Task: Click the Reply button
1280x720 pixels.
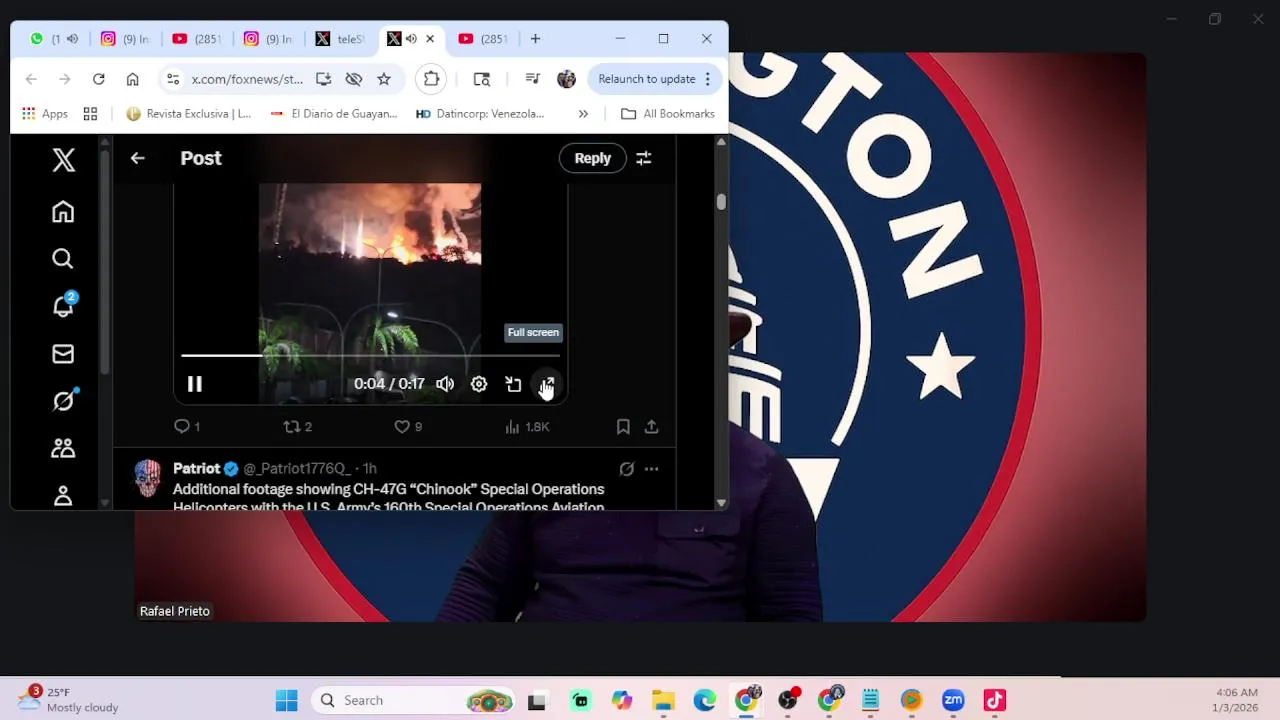Action: (592, 158)
